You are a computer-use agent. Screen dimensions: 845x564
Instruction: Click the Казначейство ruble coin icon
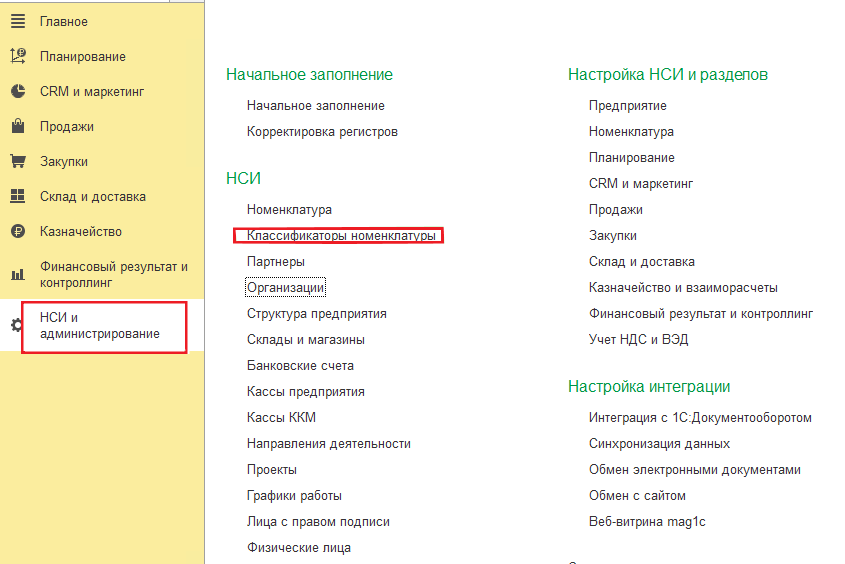coord(17,232)
